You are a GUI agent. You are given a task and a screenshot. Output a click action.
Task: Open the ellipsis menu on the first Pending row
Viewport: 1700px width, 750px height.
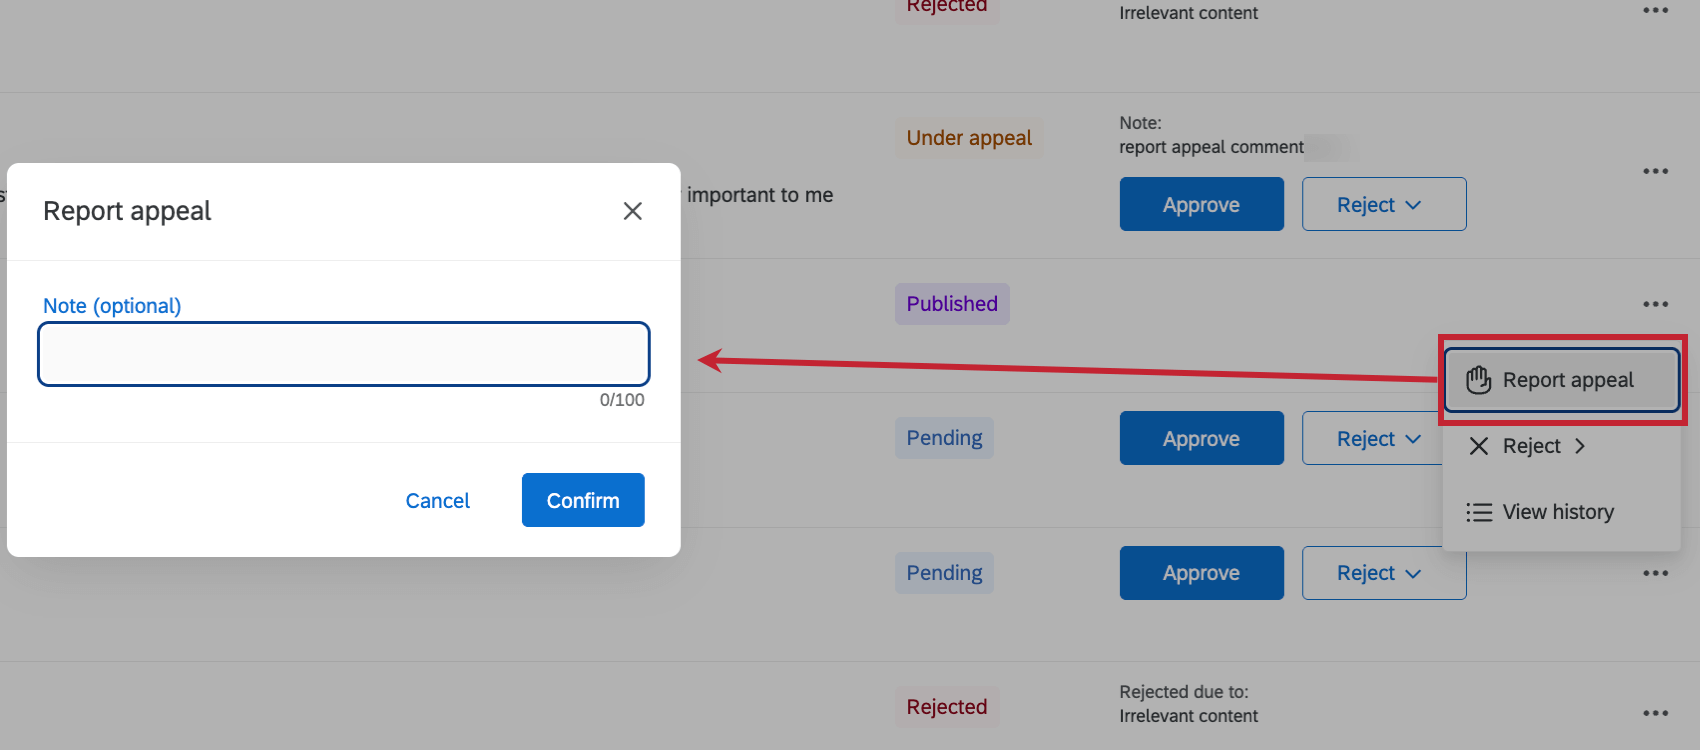coord(1655,437)
